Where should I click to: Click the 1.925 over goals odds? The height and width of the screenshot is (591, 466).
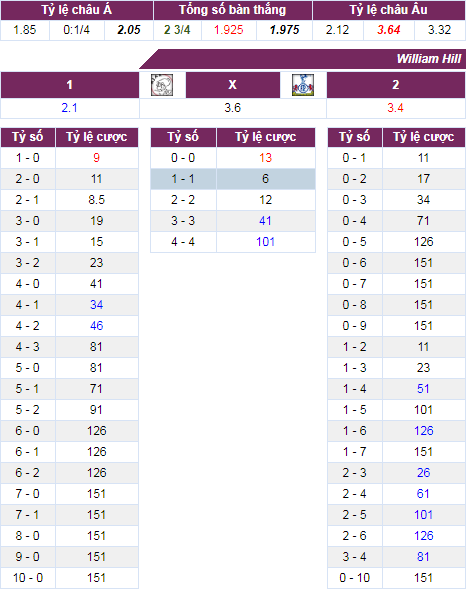click(229, 30)
